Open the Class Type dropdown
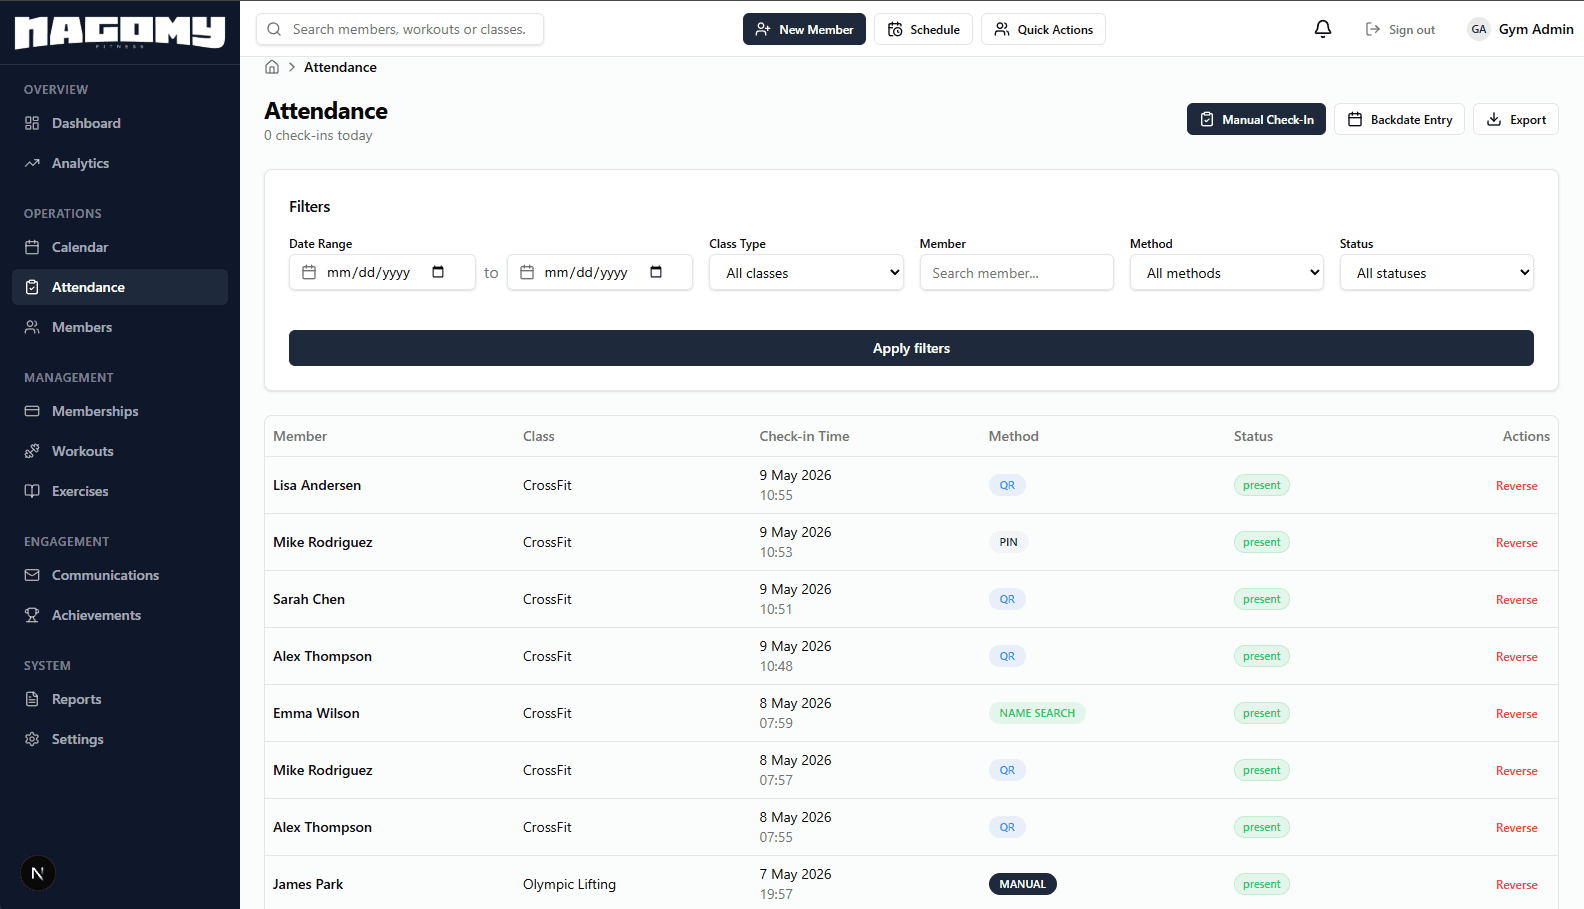The width and height of the screenshot is (1584, 909). [x=806, y=272]
